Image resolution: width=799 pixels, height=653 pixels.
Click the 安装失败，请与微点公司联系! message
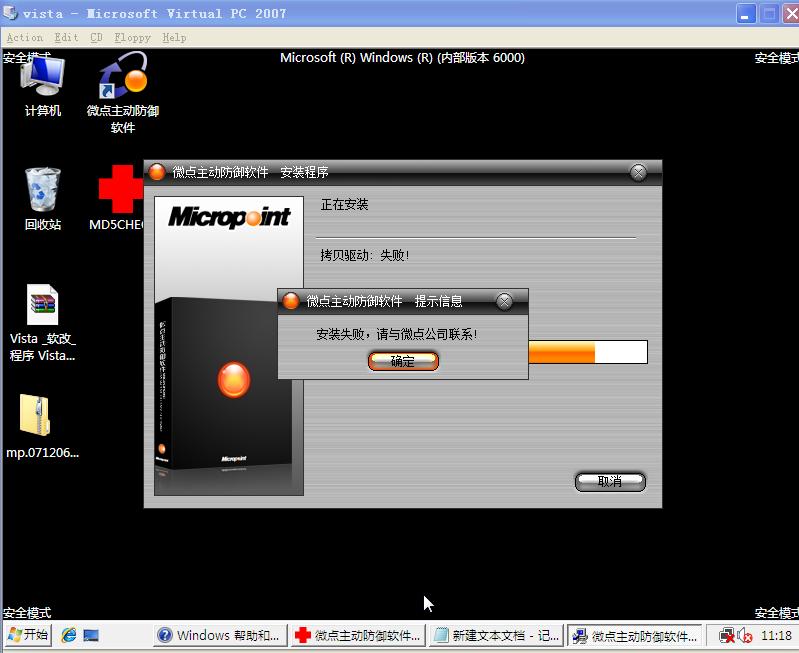[396, 334]
